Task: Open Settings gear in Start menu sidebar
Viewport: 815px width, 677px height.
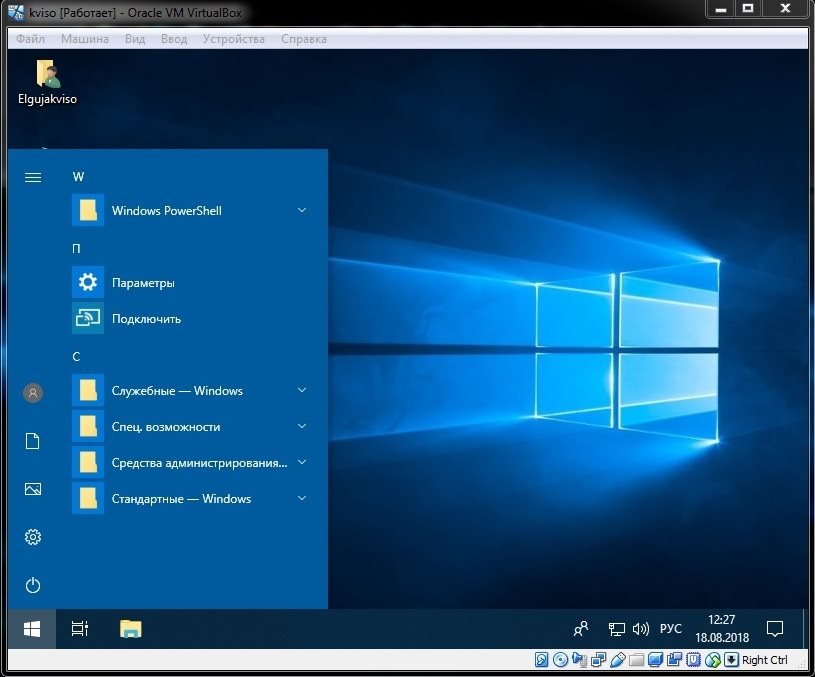Action: (33, 537)
